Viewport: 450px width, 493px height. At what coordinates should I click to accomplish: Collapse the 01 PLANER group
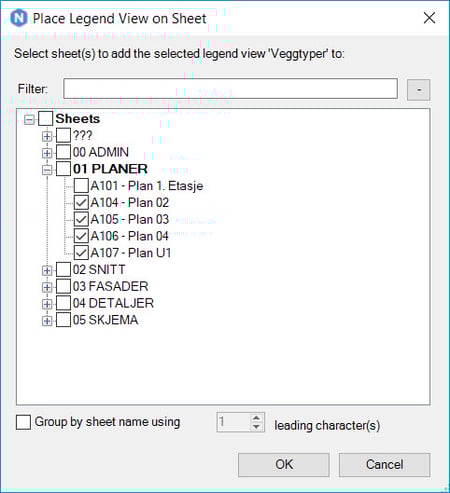tap(47, 170)
